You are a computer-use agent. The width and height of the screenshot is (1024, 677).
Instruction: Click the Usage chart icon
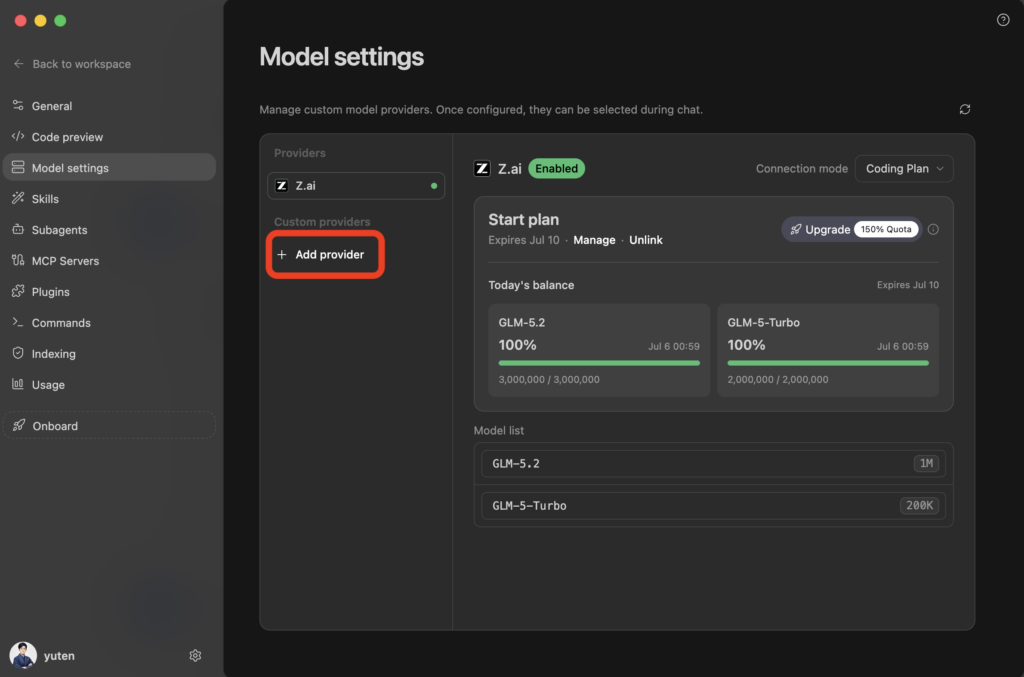(18, 384)
